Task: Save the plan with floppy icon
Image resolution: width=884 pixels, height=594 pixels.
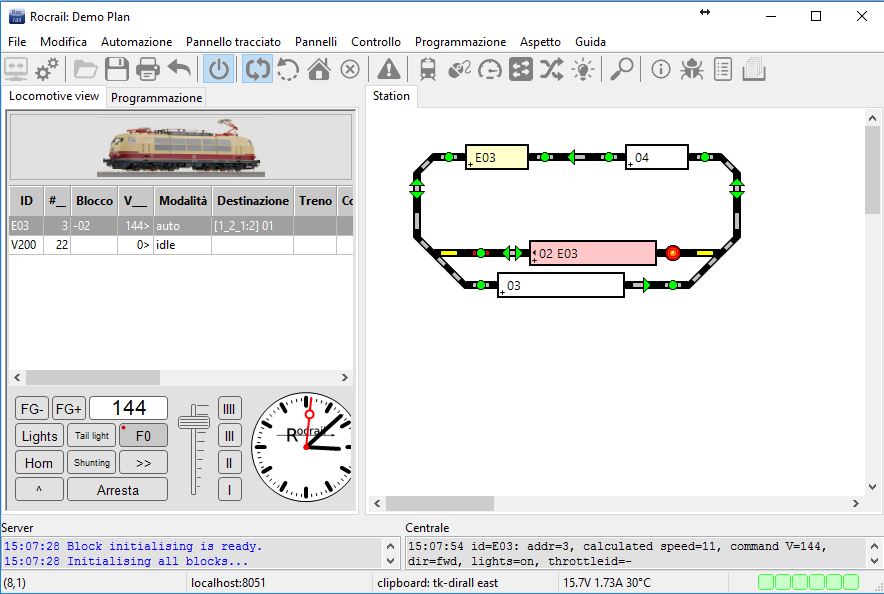Action: point(117,70)
